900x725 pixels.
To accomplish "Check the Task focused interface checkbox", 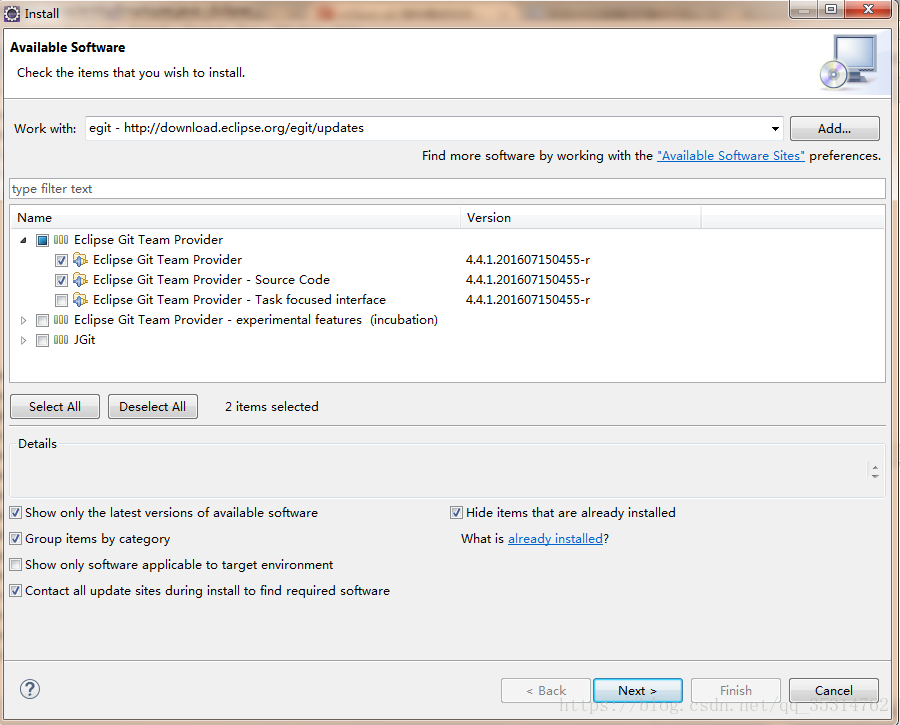I will (61, 300).
